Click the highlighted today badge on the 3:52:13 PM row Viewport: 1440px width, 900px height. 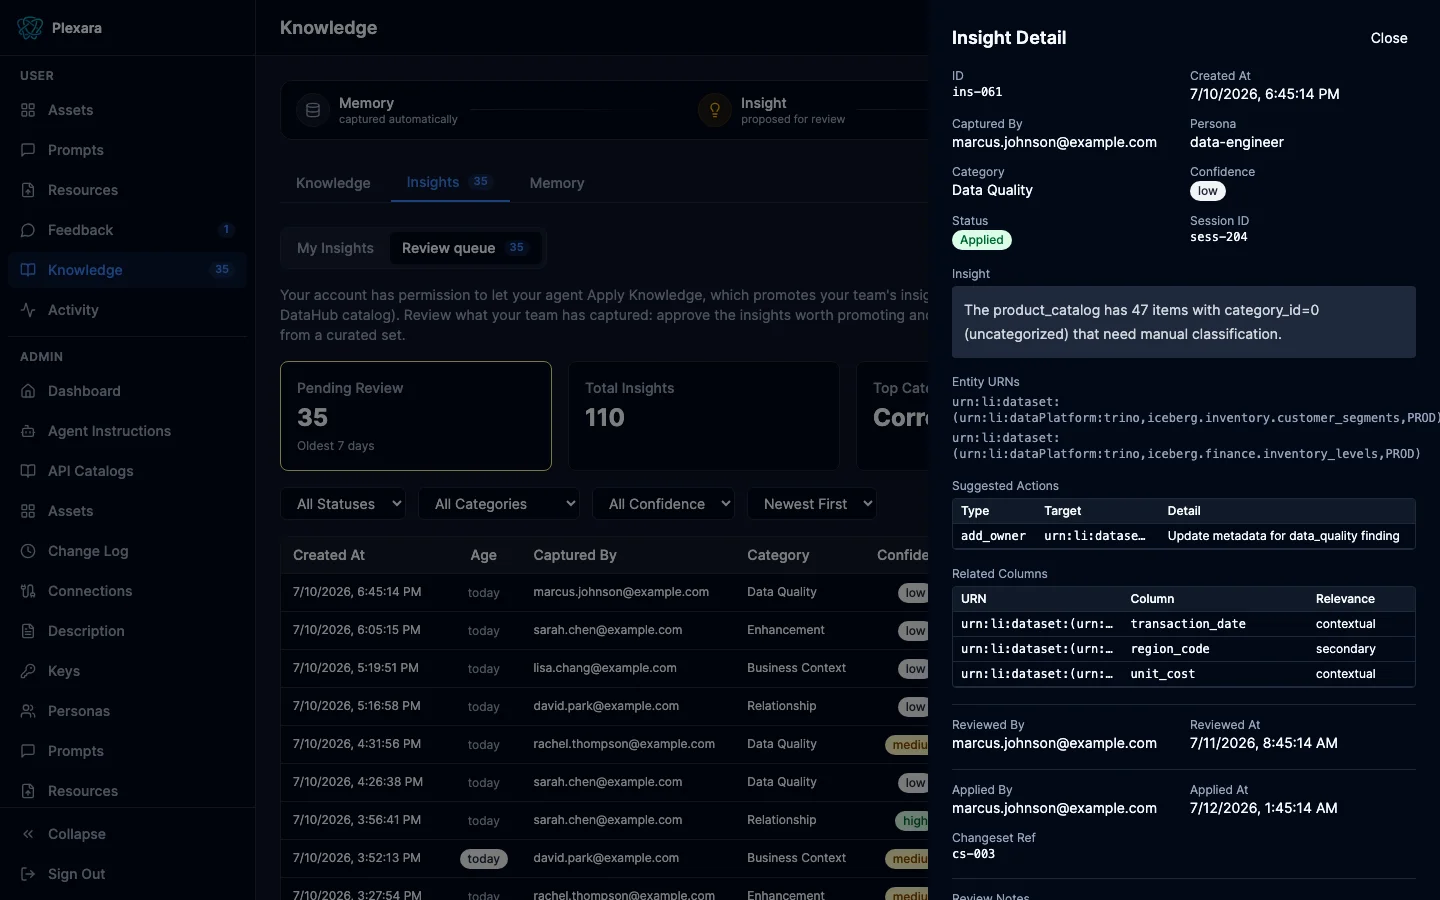pyautogui.click(x=484, y=859)
